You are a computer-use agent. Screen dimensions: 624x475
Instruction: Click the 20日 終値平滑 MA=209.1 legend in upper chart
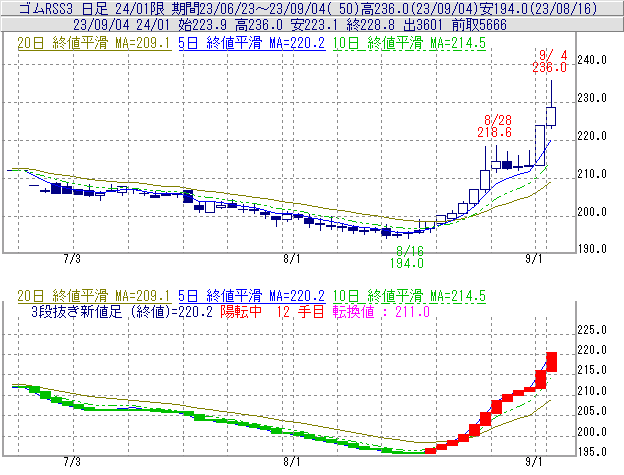coord(94,43)
